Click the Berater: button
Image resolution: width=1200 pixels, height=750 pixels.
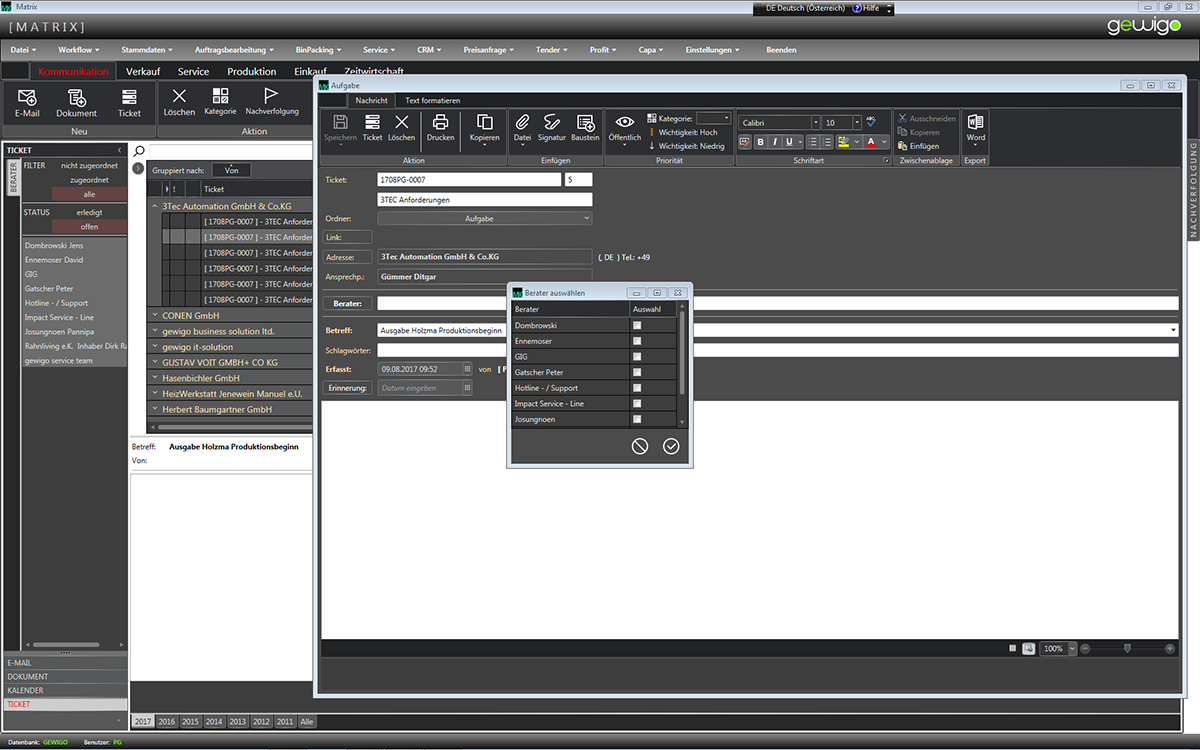click(348, 303)
